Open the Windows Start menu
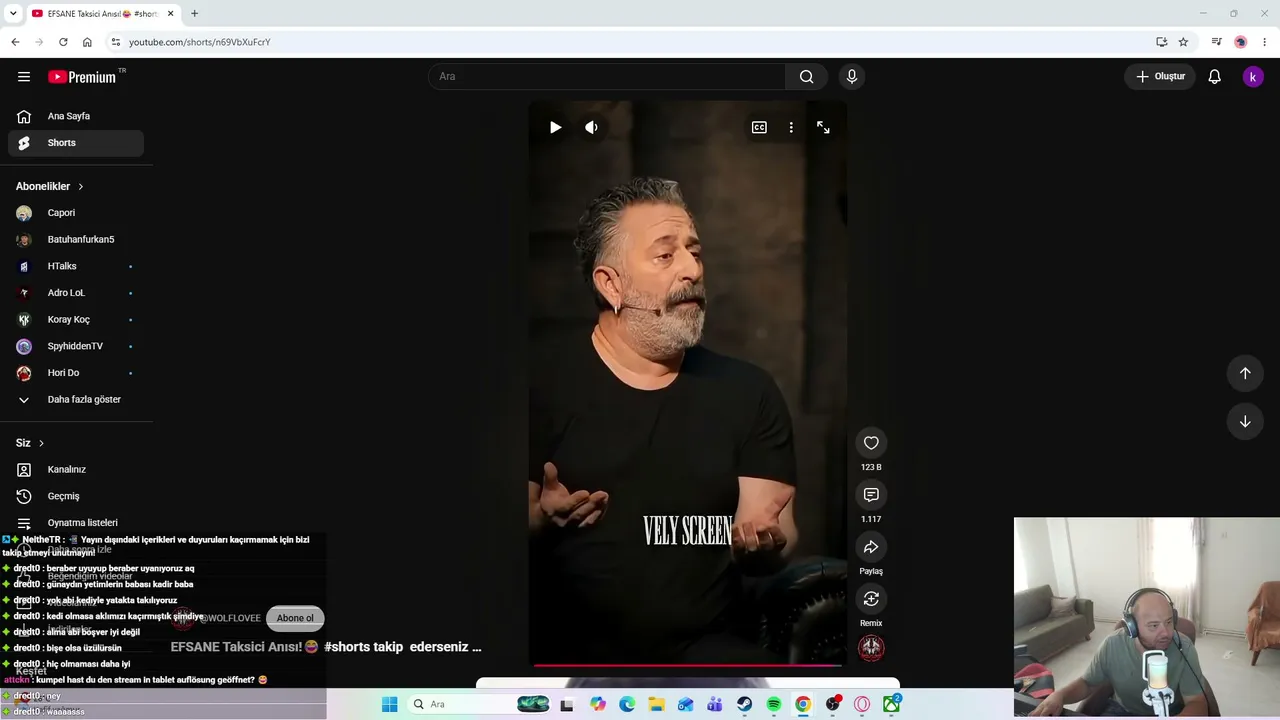Viewport: 1280px width, 720px height. coord(389,704)
